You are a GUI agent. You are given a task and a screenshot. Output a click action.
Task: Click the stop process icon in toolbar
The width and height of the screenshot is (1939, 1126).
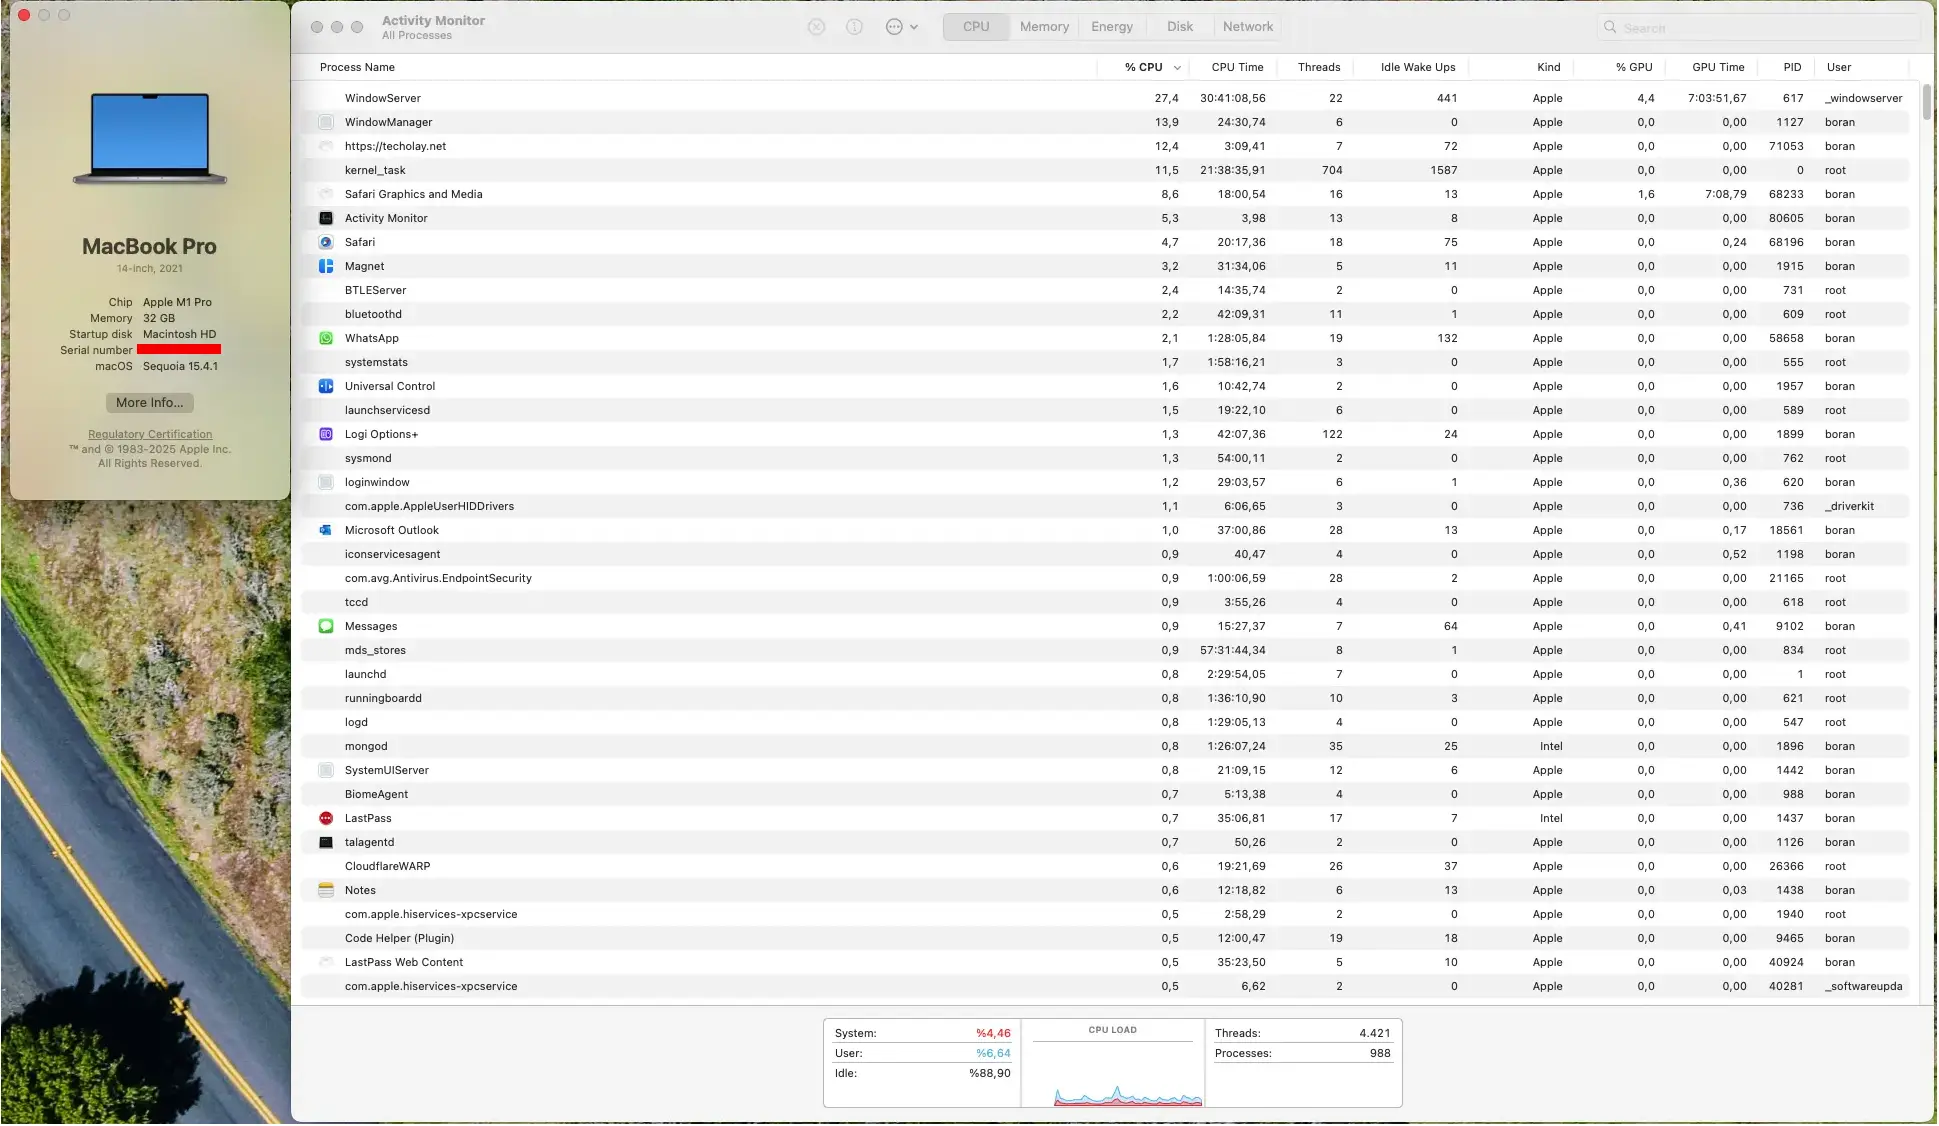(x=817, y=27)
